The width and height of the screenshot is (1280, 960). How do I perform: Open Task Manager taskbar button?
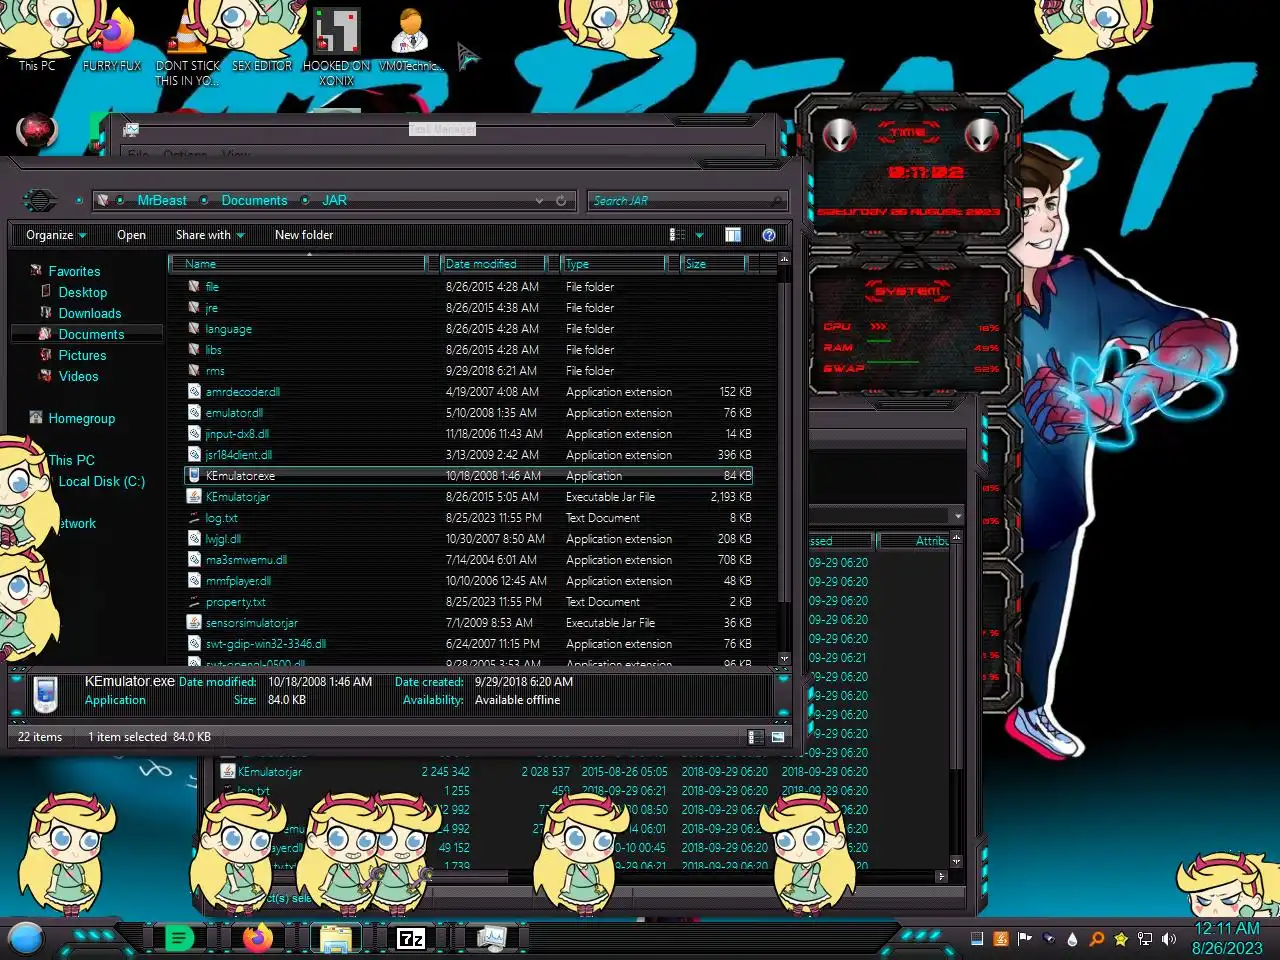(x=491, y=938)
